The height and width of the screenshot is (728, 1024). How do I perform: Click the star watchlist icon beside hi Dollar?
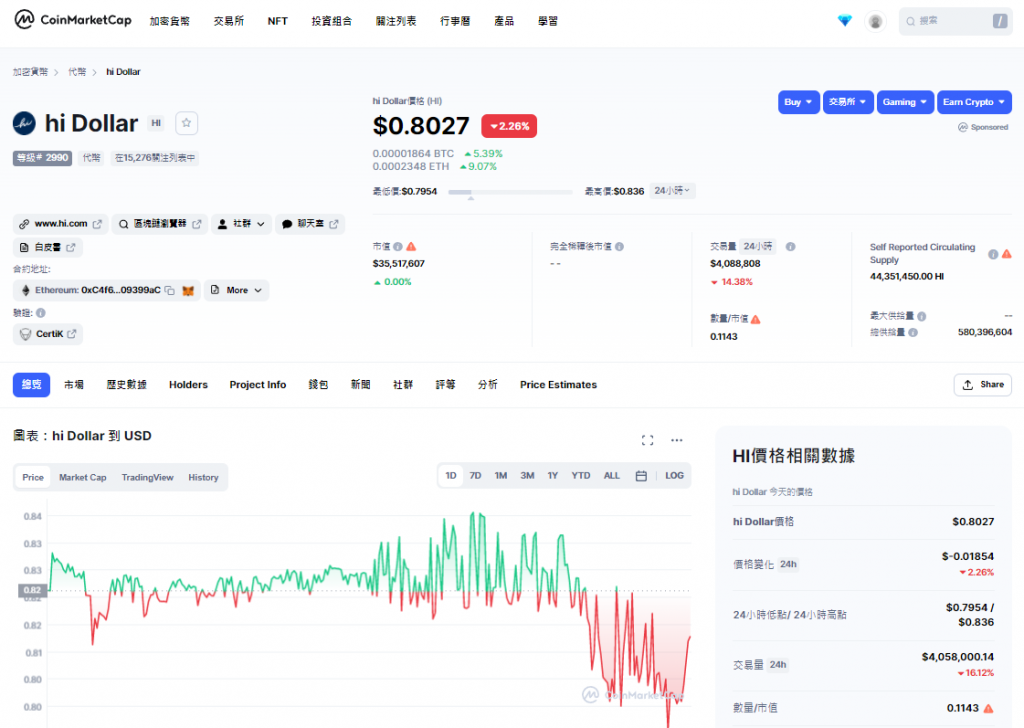point(187,123)
